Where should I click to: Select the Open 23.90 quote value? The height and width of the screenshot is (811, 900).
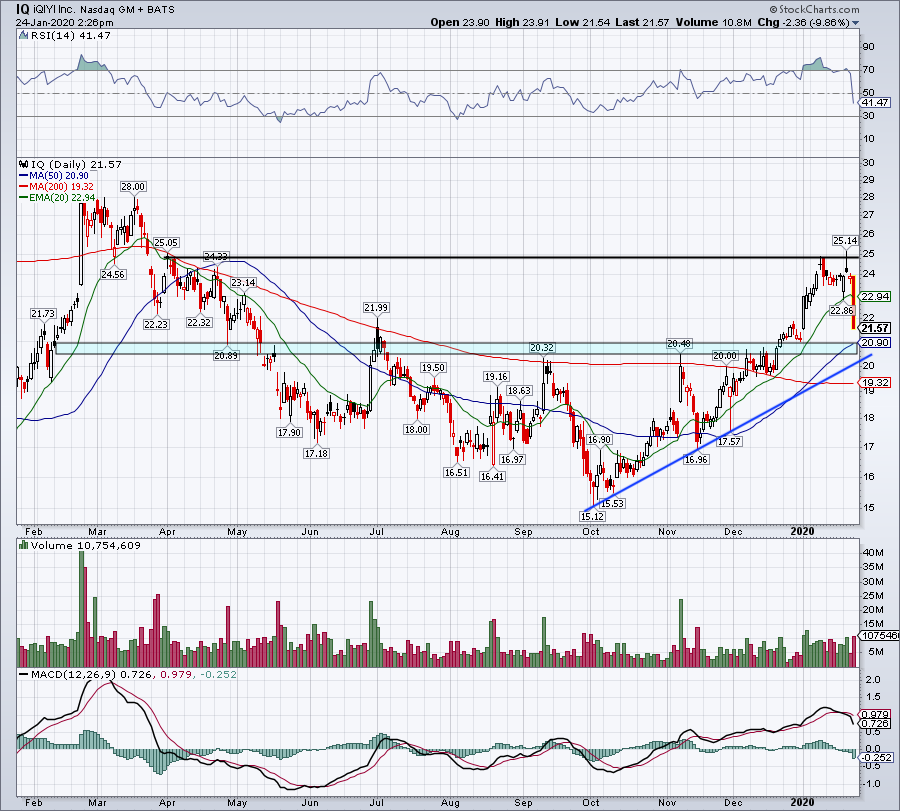pos(460,22)
